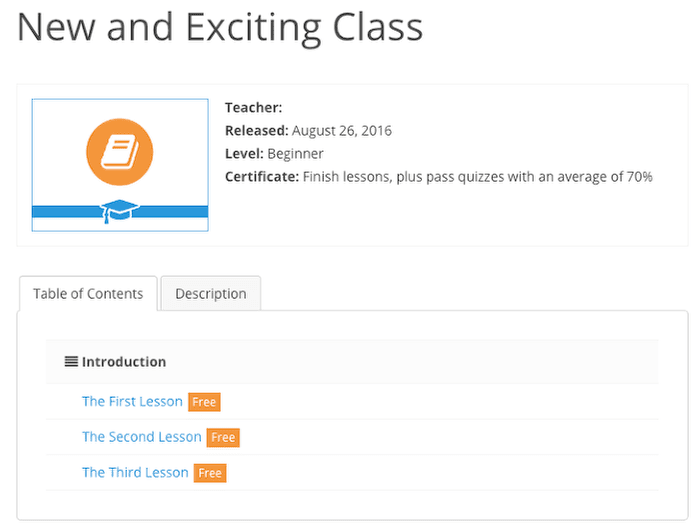The image size is (700, 530).
Task: Click the Free badge beside First Lesson
Action: tap(204, 402)
